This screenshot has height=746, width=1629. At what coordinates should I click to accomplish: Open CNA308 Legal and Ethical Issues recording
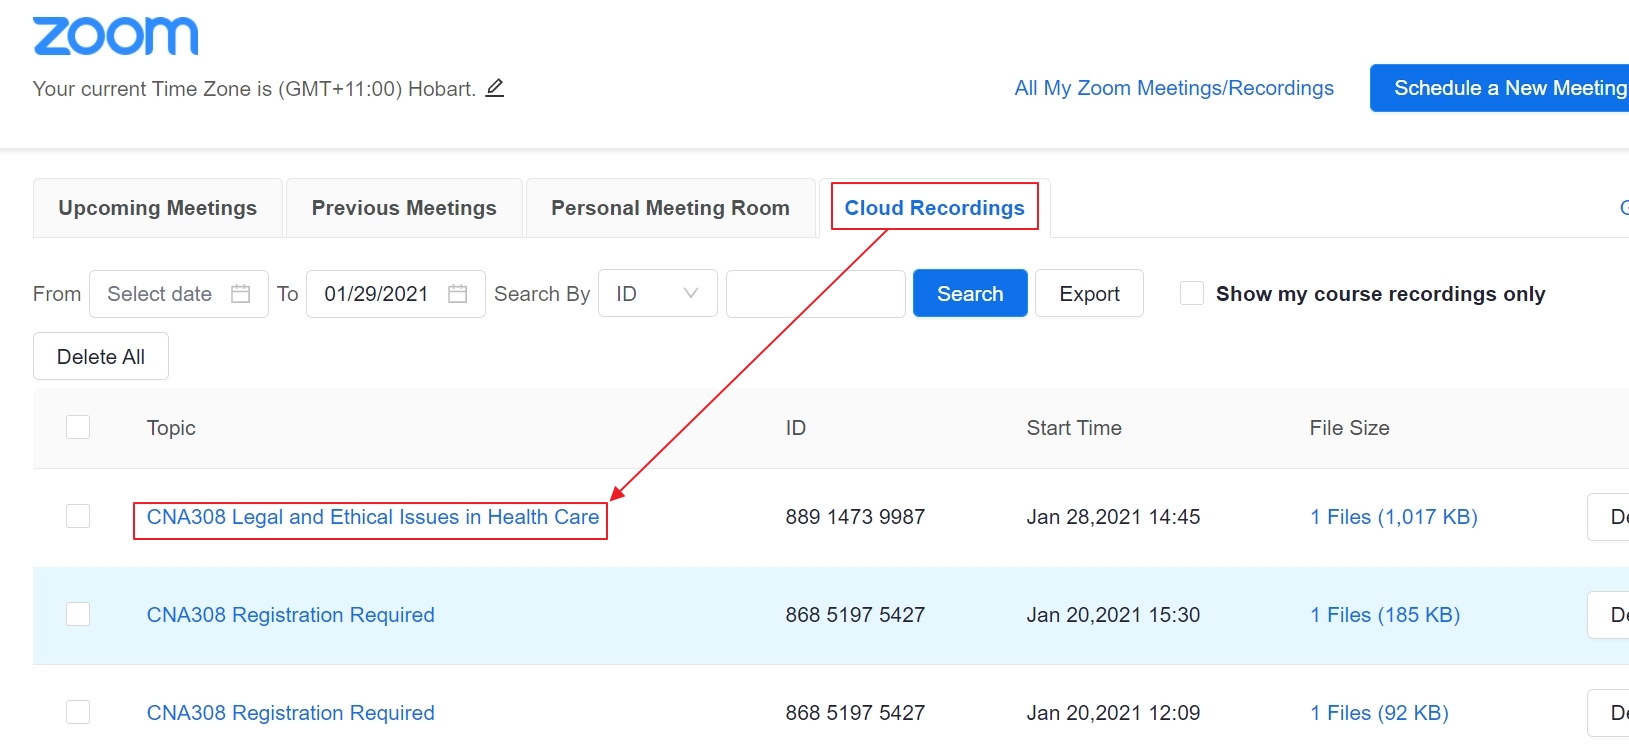pyautogui.click(x=373, y=517)
